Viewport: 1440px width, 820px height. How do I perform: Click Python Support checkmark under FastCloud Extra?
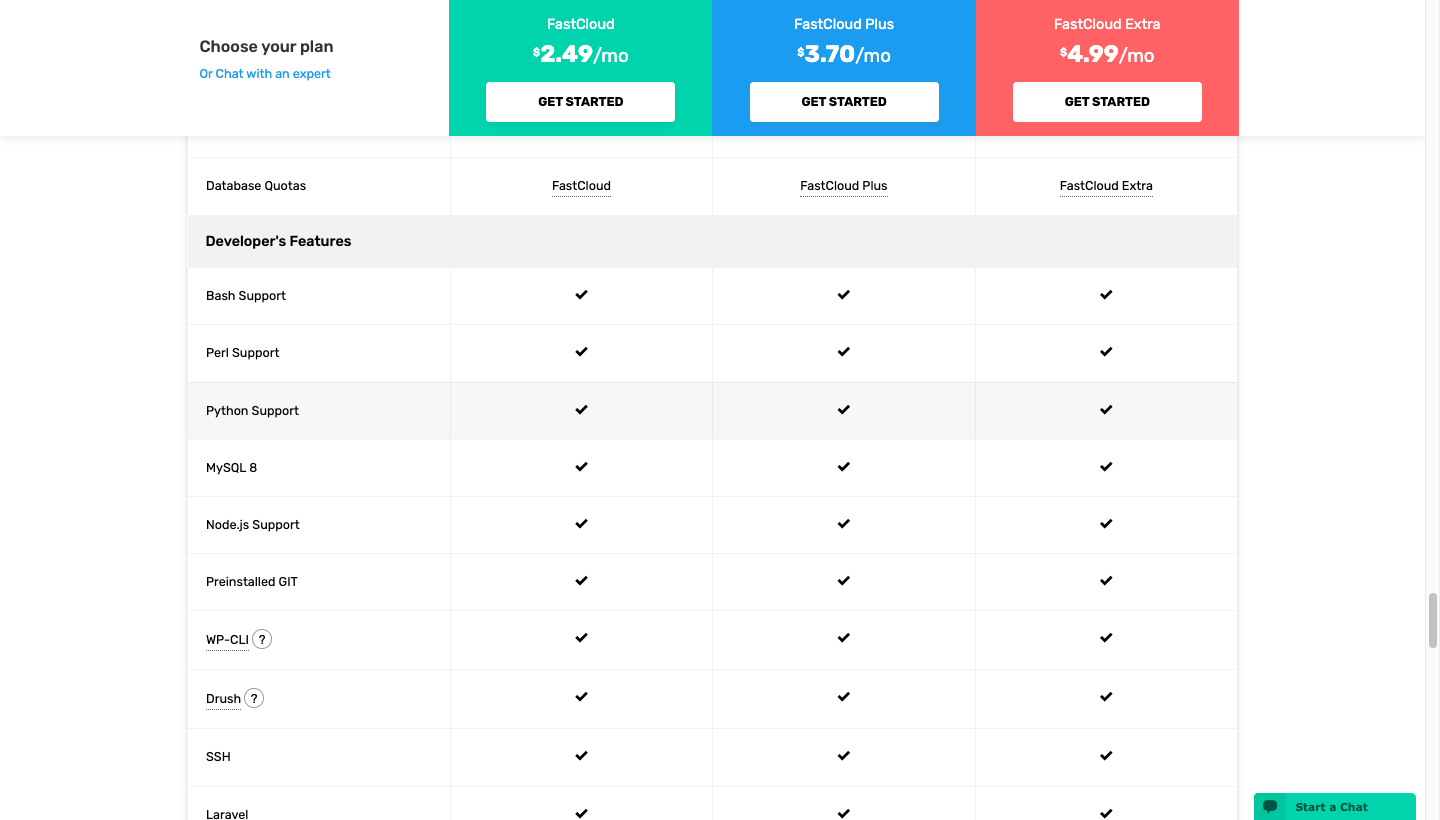pos(1106,410)
